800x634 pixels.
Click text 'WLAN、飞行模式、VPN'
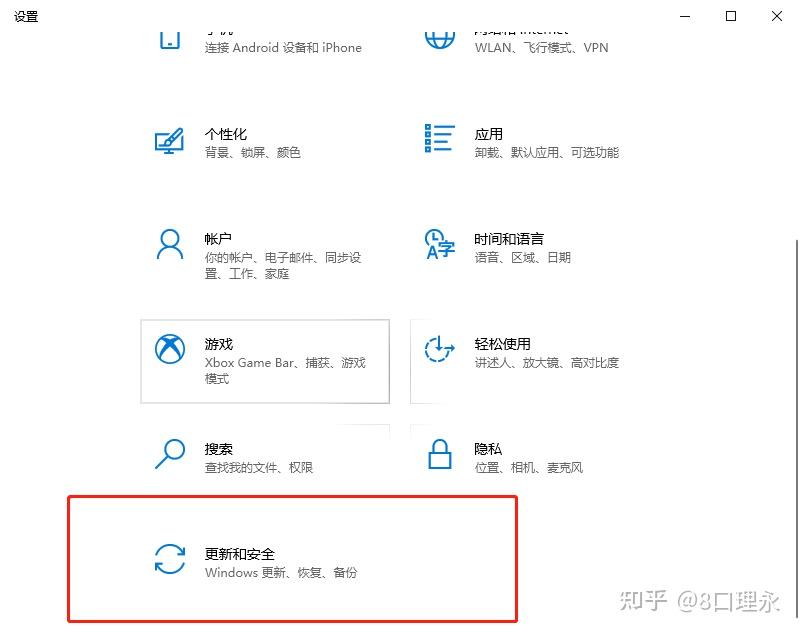541,48
